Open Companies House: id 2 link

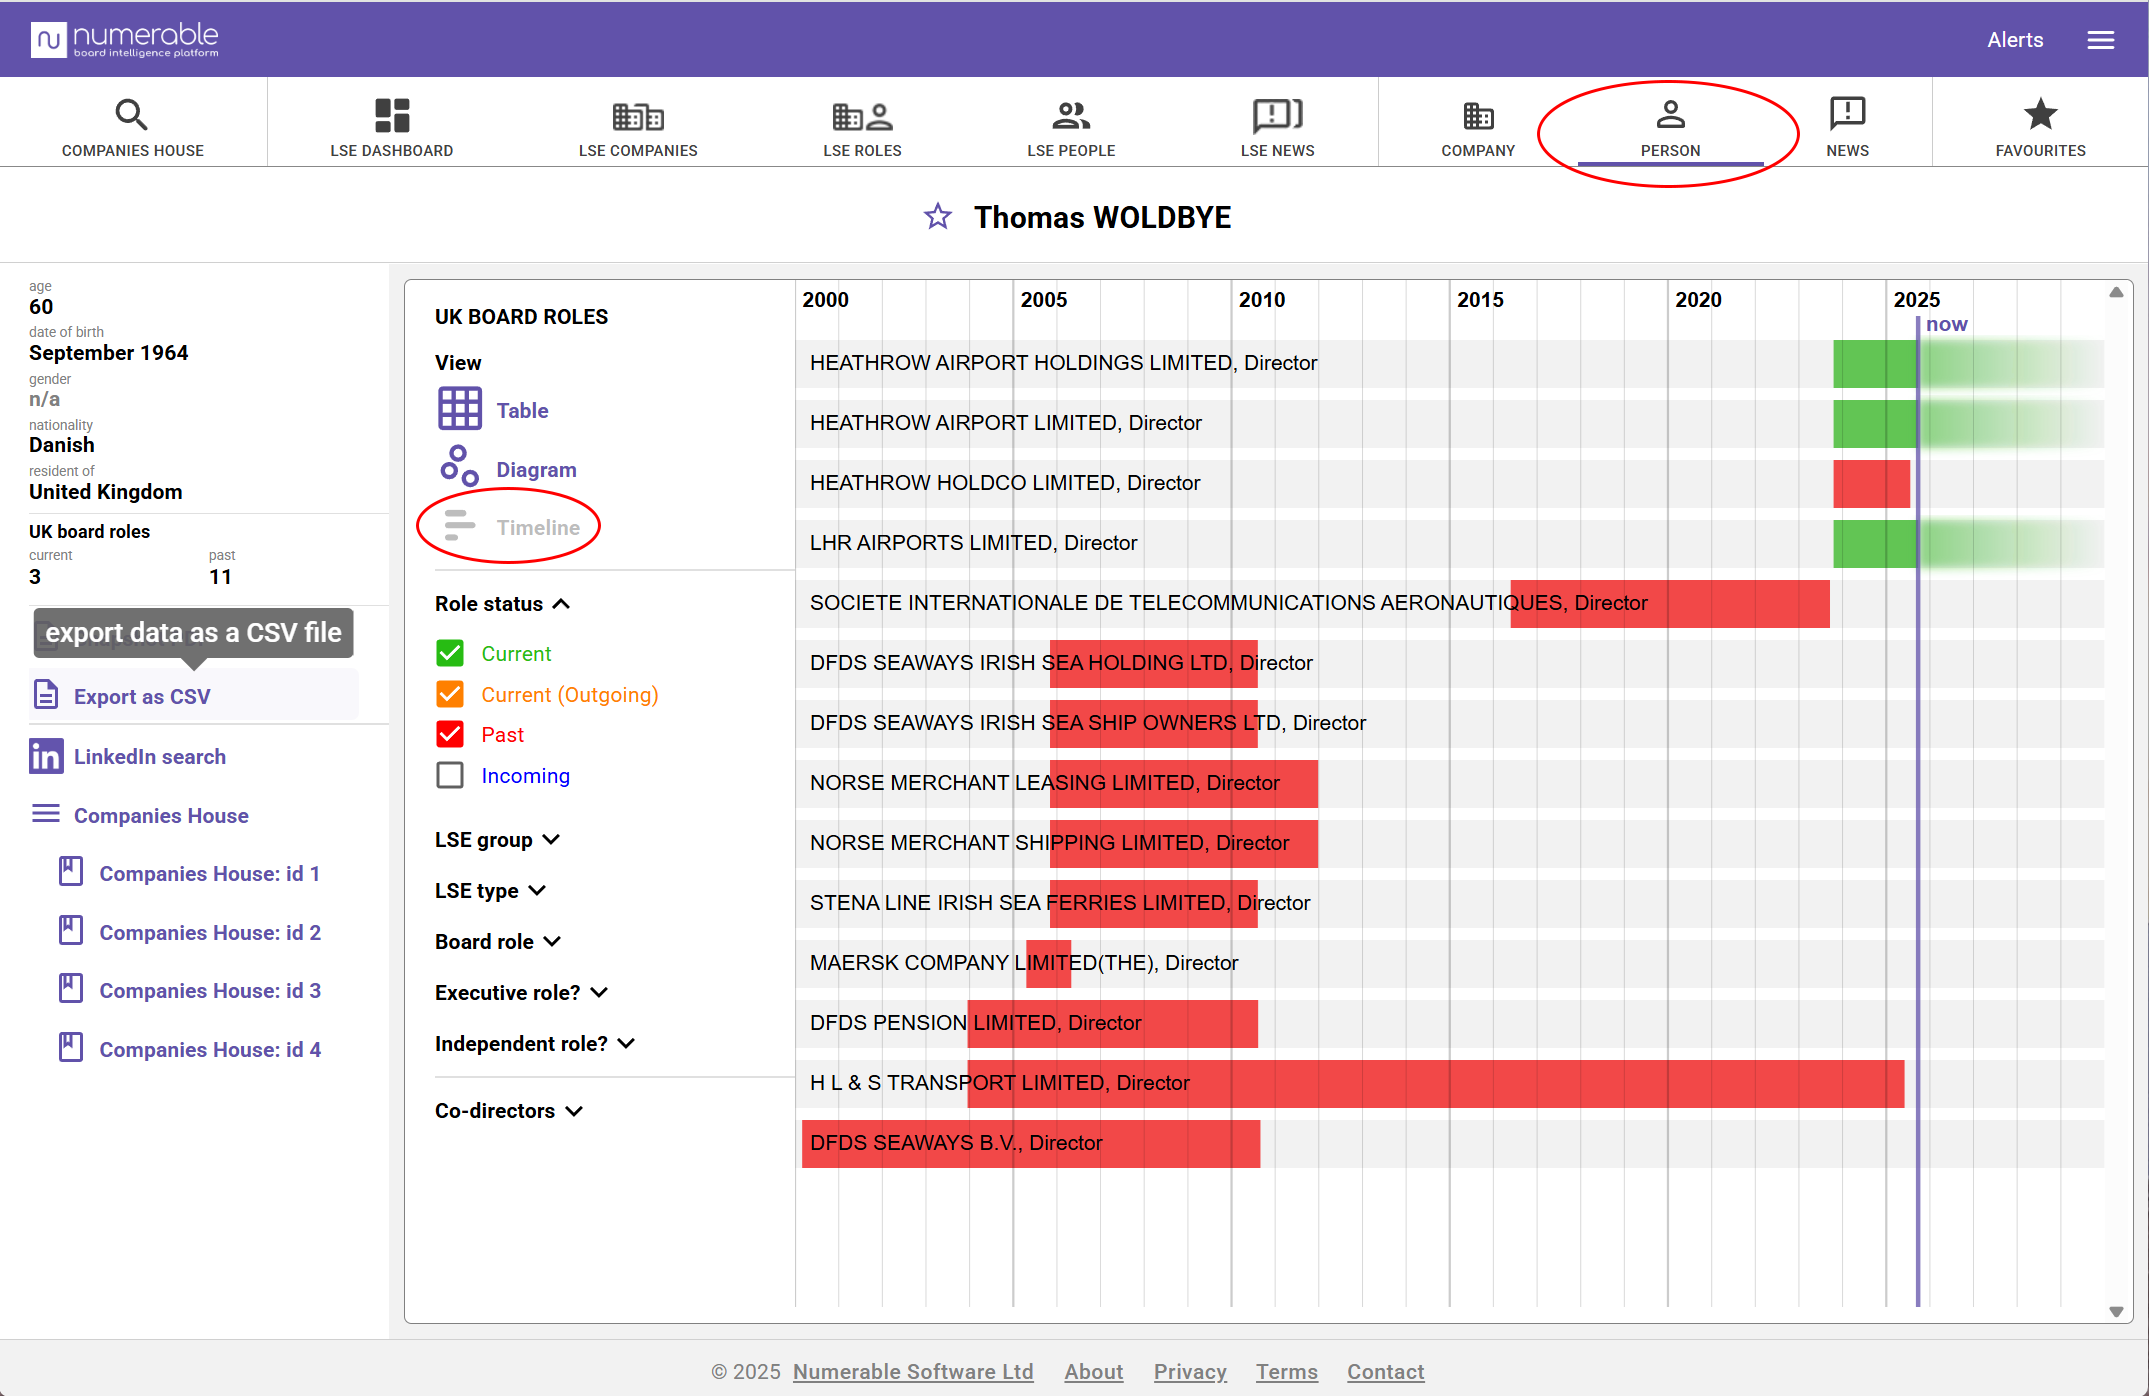tap(210, 932)
